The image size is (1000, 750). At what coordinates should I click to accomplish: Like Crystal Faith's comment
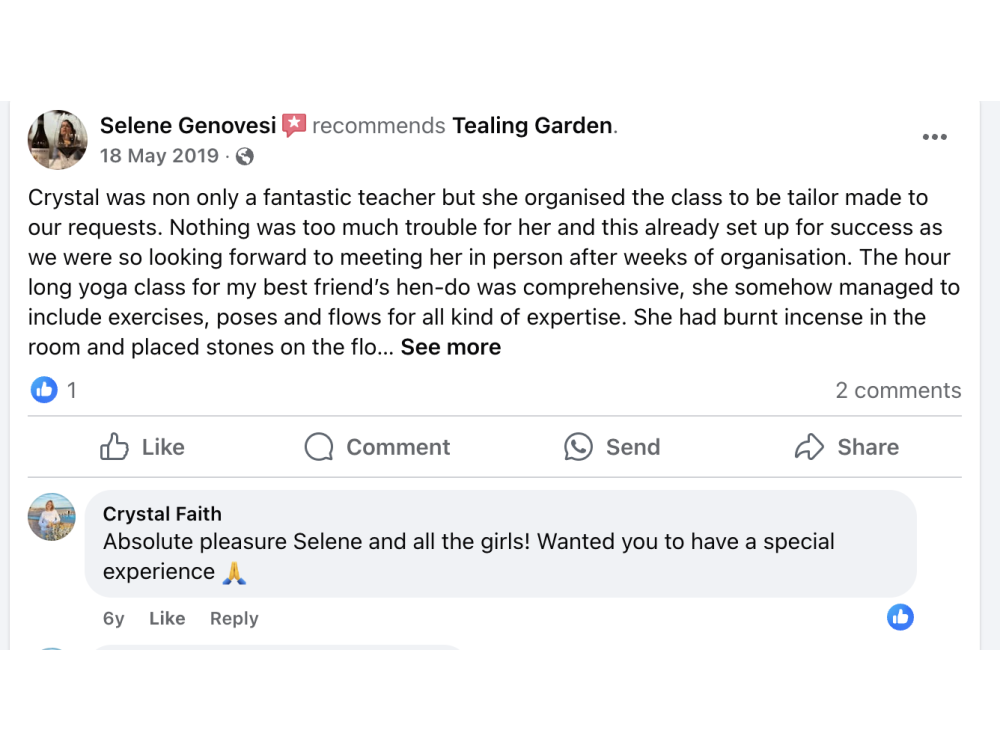[x=167, y=619]
